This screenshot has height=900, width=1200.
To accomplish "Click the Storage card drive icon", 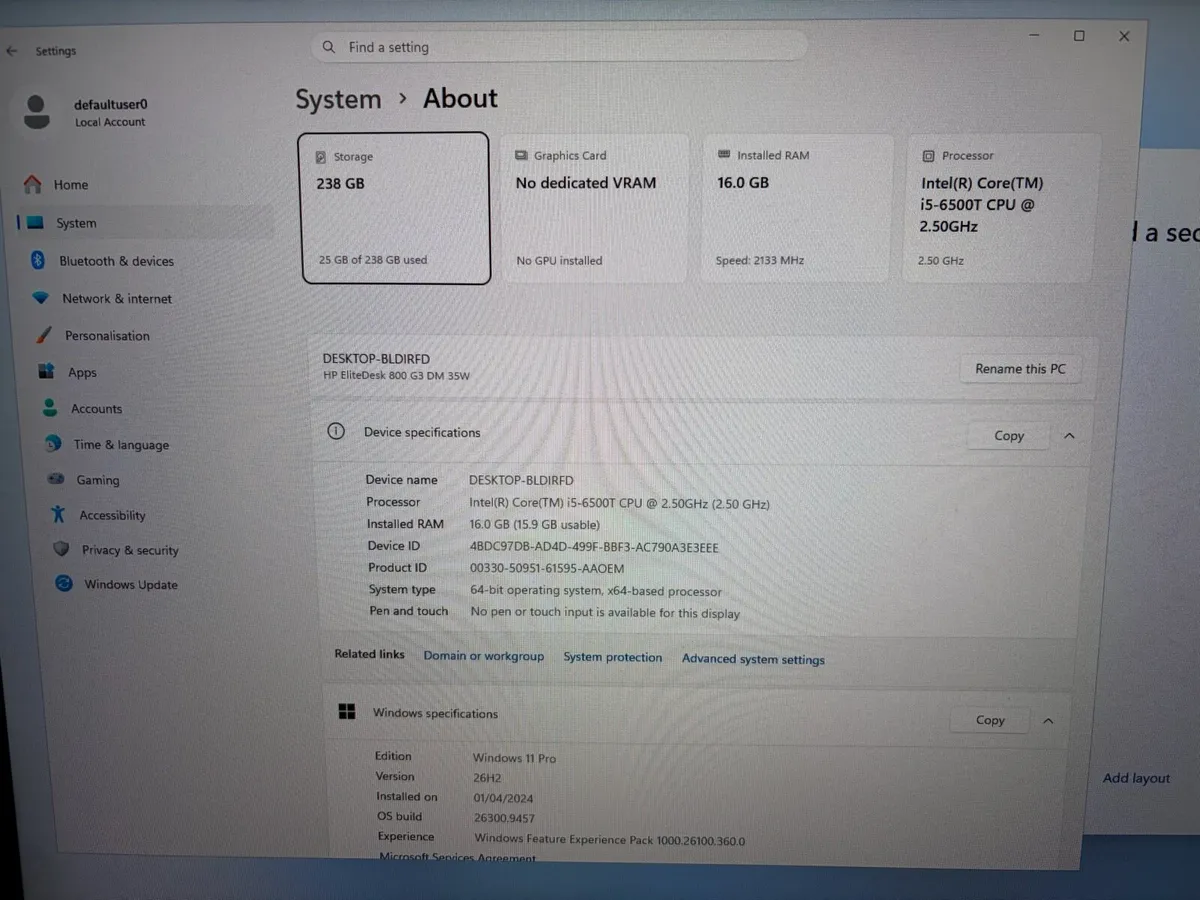I will (321, 157).
